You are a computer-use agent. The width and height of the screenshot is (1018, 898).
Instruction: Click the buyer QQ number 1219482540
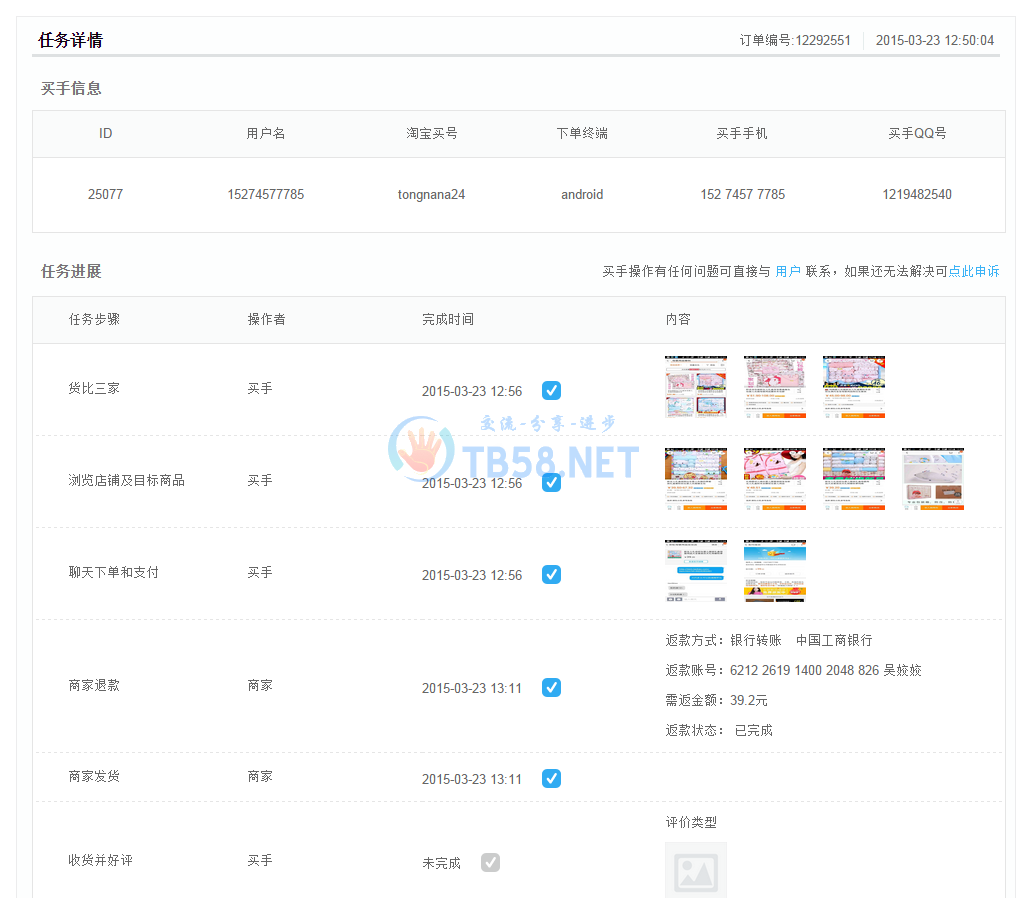(917, 195)
